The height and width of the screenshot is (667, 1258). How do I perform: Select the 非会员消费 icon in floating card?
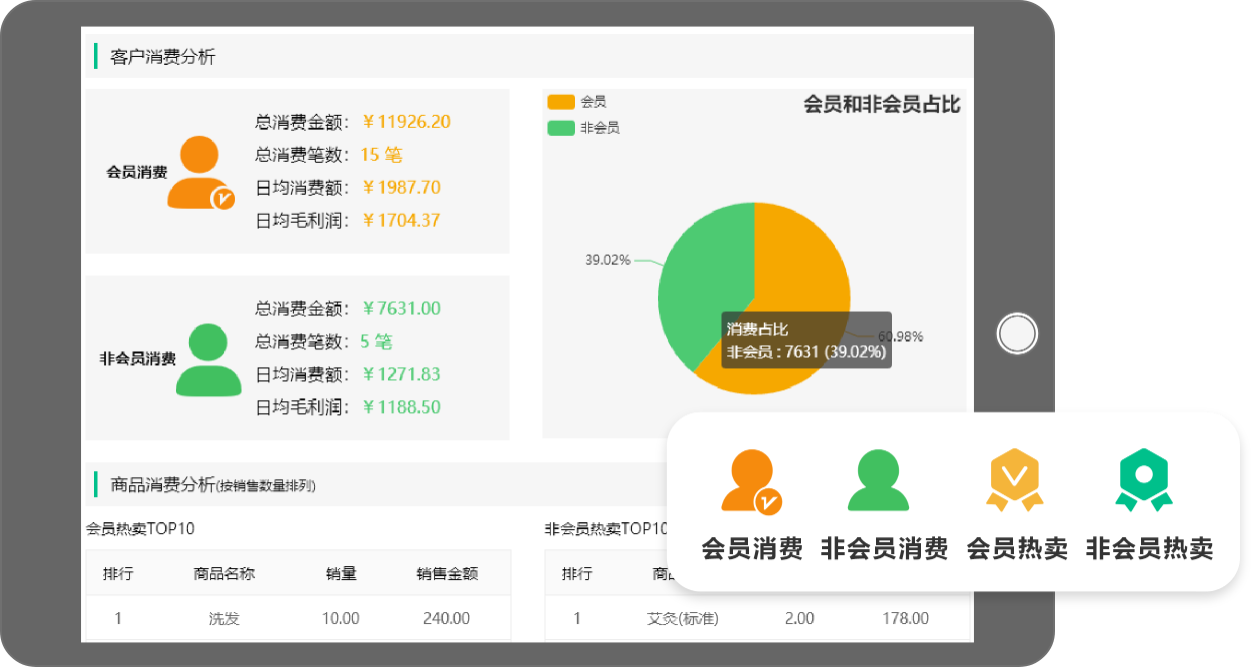(878, 481)
